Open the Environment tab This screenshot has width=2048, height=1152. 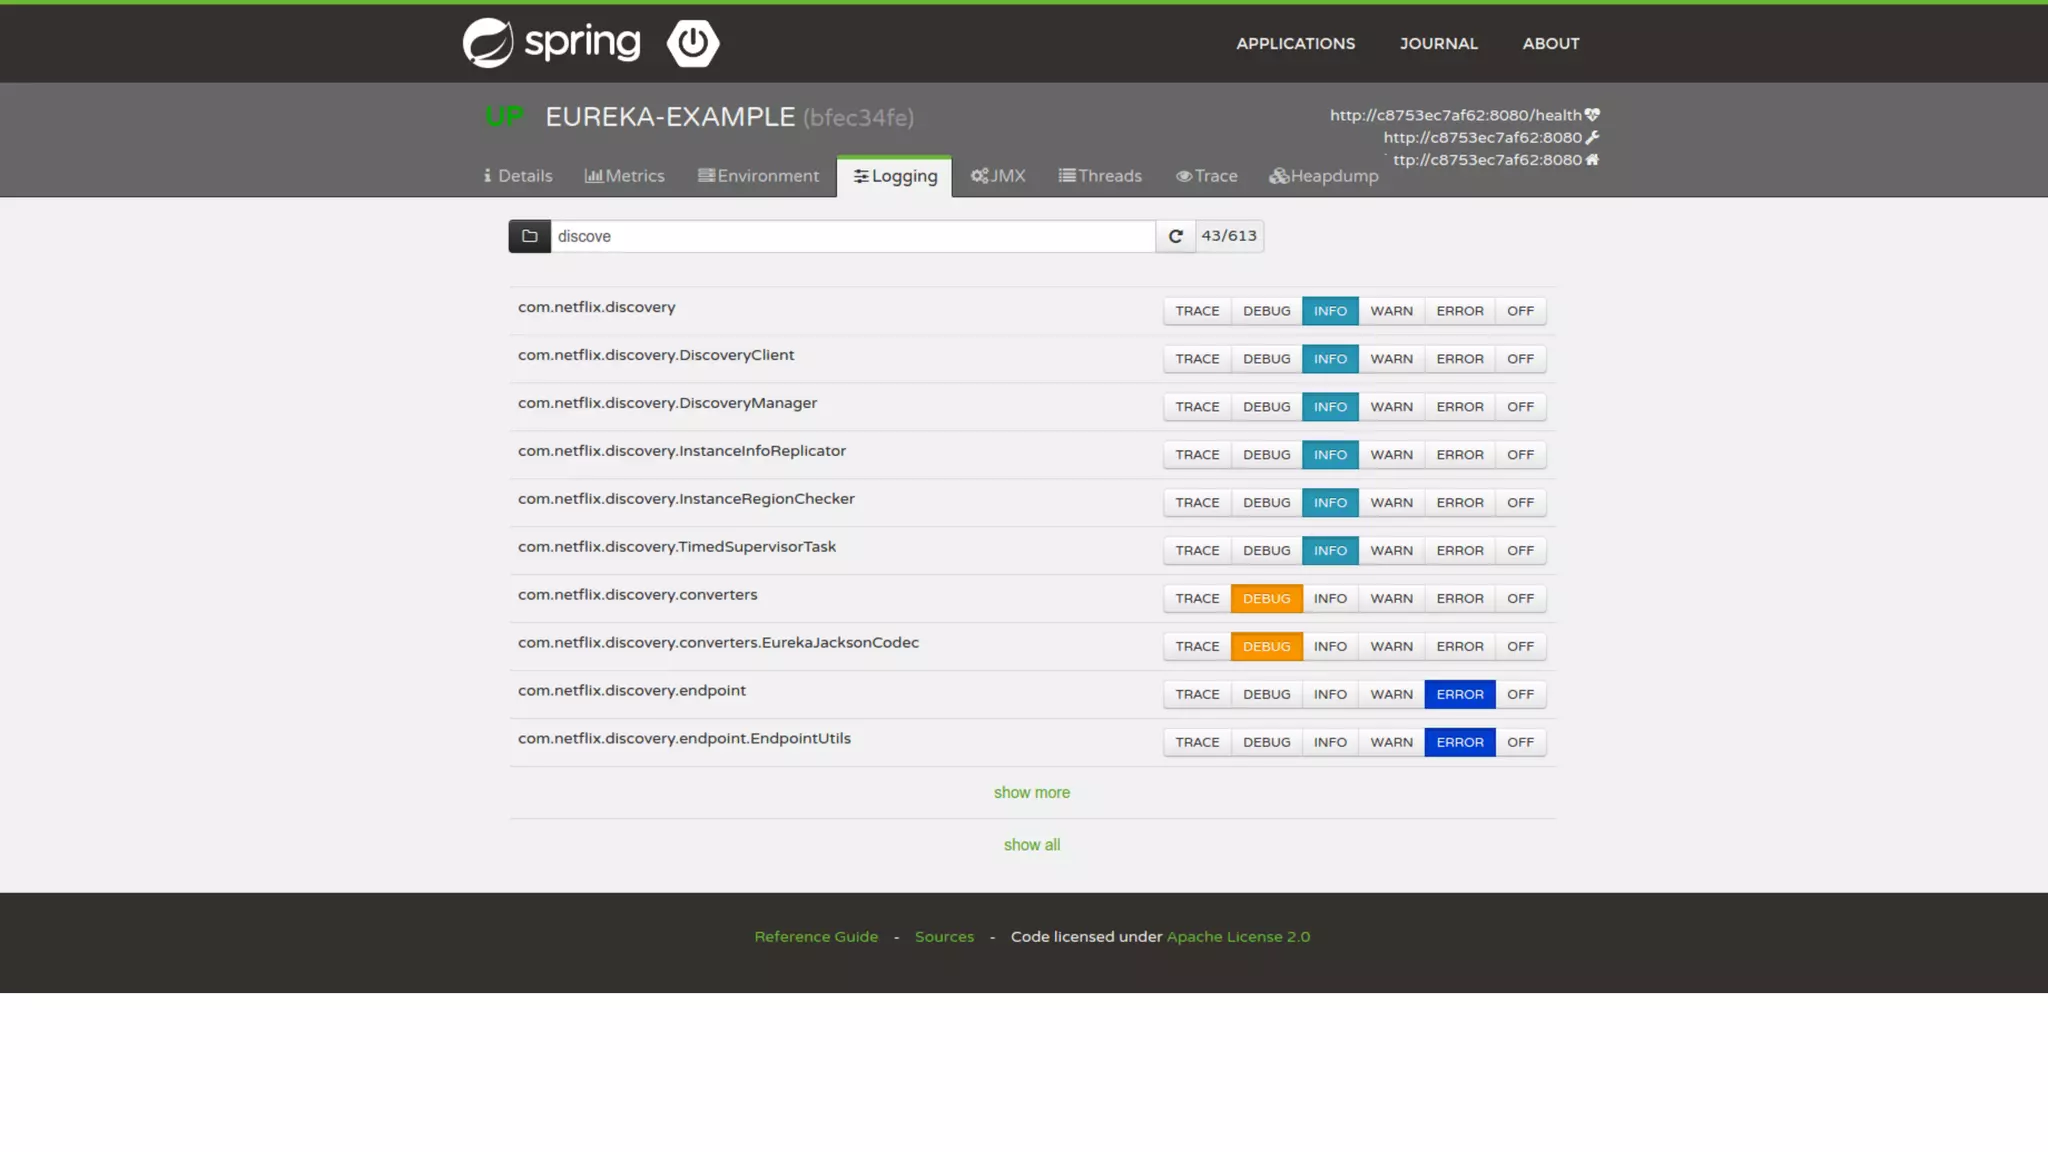(x=758, y=176)
